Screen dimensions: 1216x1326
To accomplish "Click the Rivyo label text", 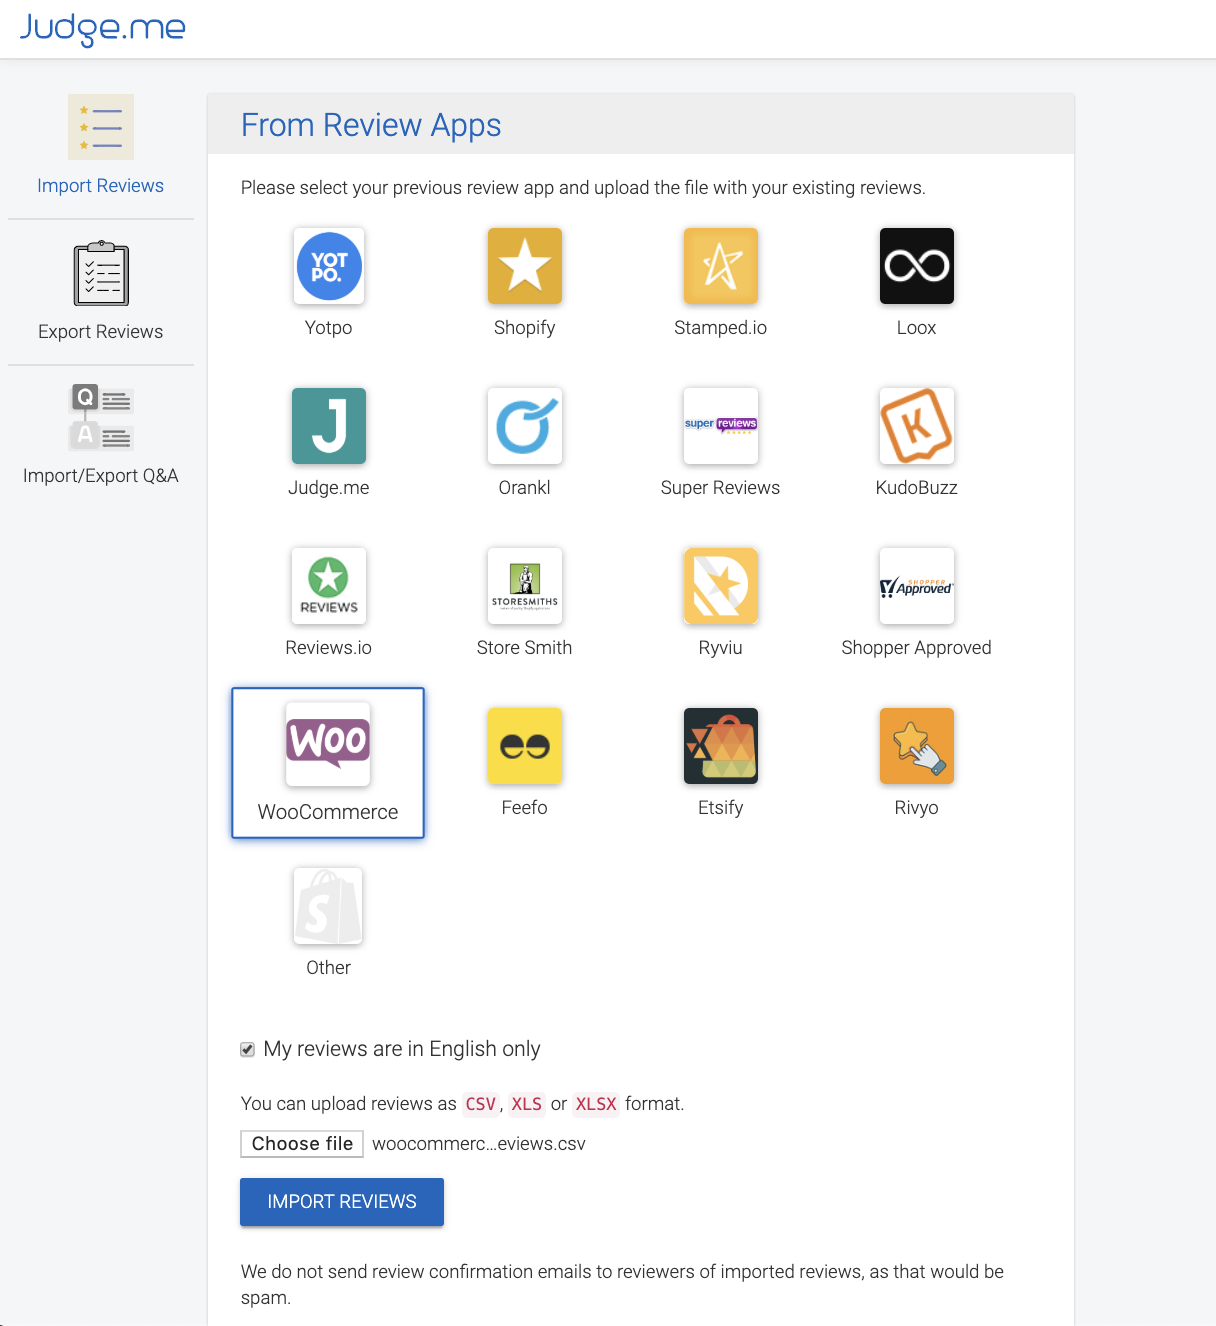I will pyautogui.click(x=917, y=808).
